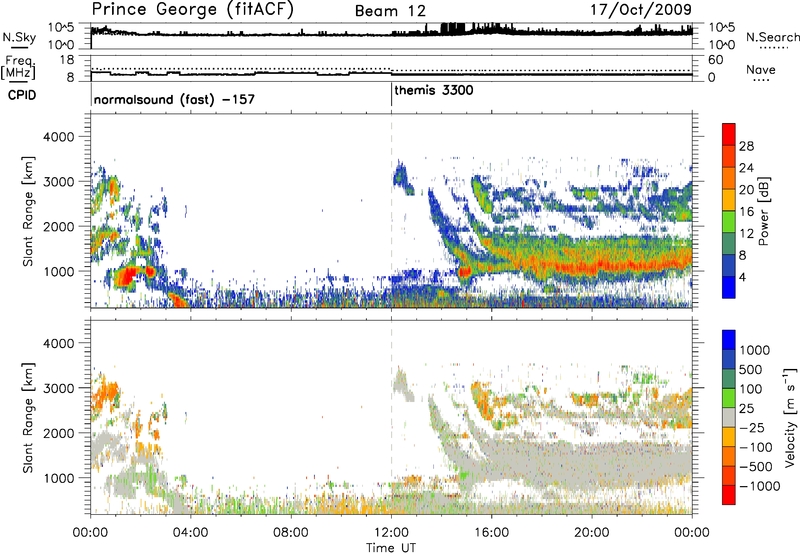Click the '60' value on Nave right axis
Viewport: 800px width, 554px height.
point(715,60)
